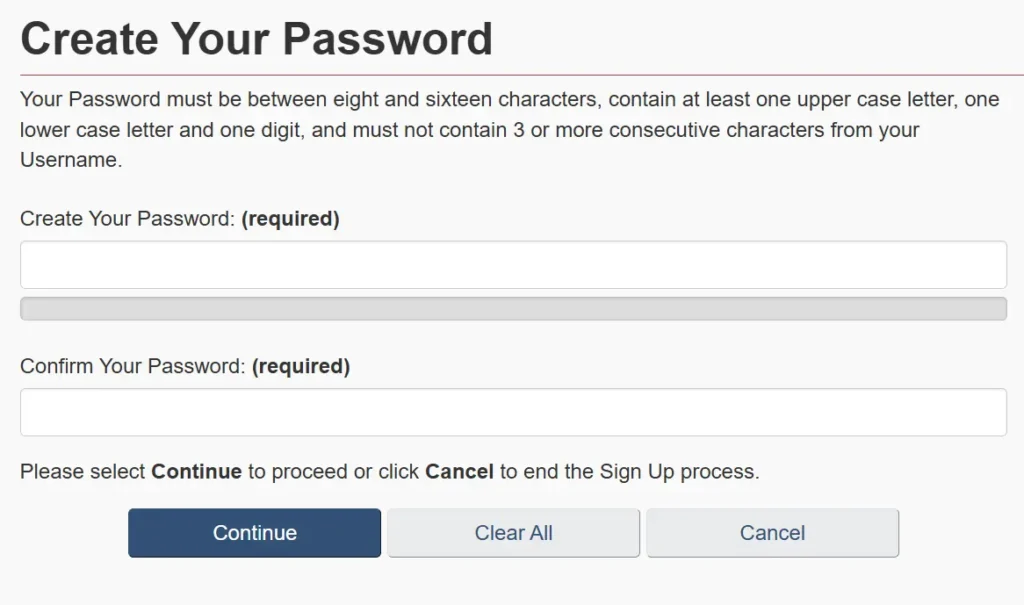Cancel the Sign Up process button
The width and height of the screenshot is (1024, 605).
(x=772, y=533)
